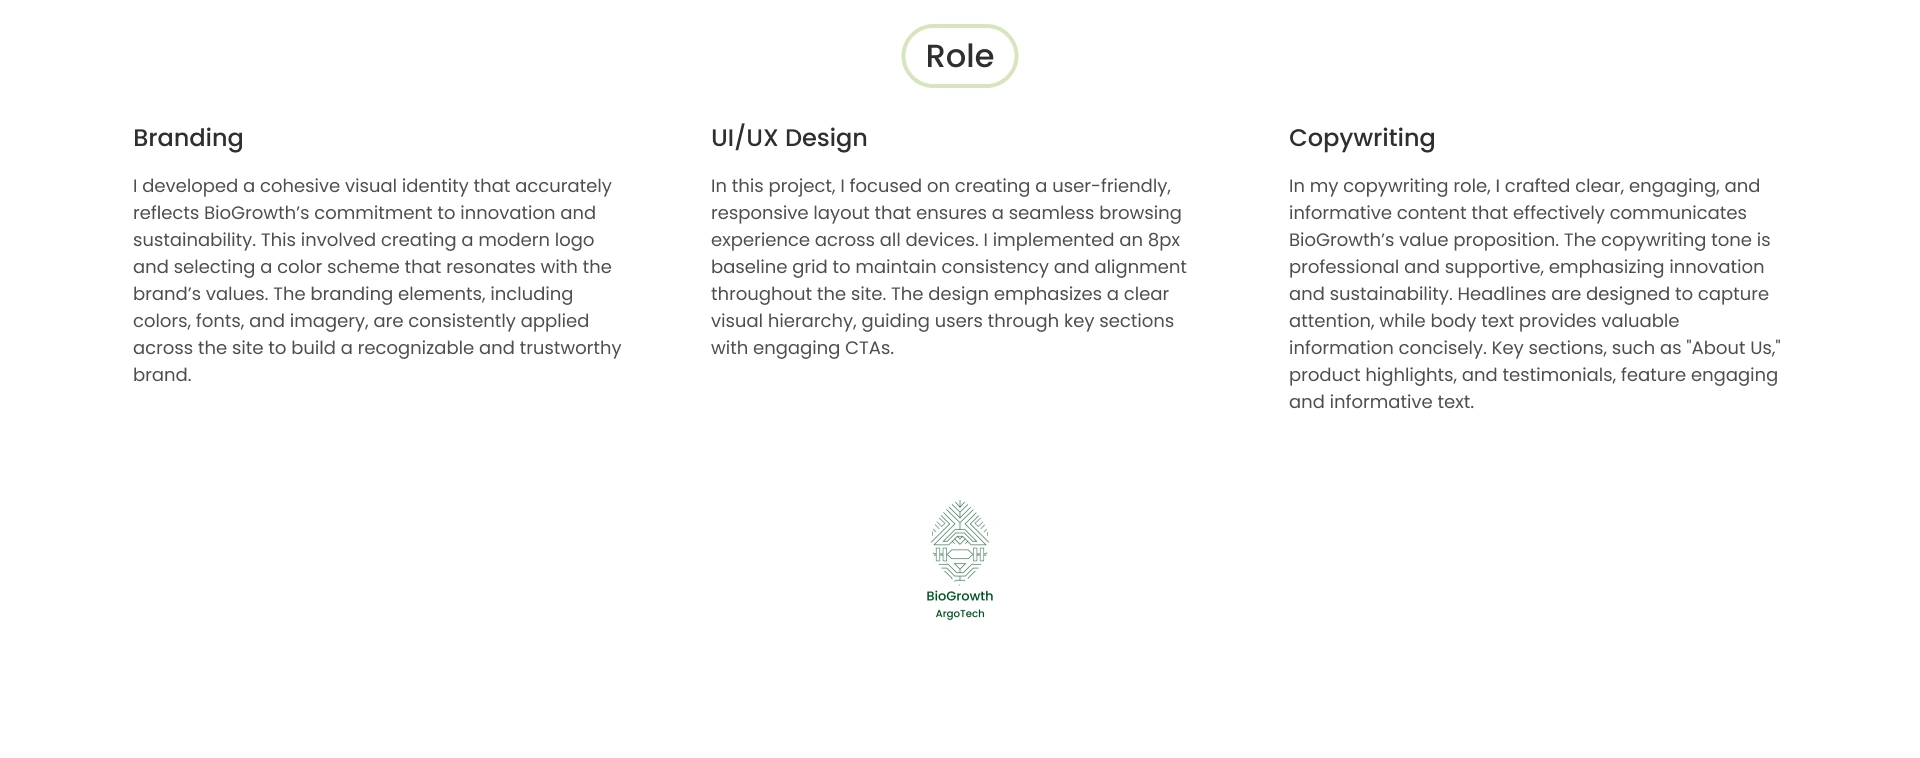Click the Branding description paragraph

[378, 280]
